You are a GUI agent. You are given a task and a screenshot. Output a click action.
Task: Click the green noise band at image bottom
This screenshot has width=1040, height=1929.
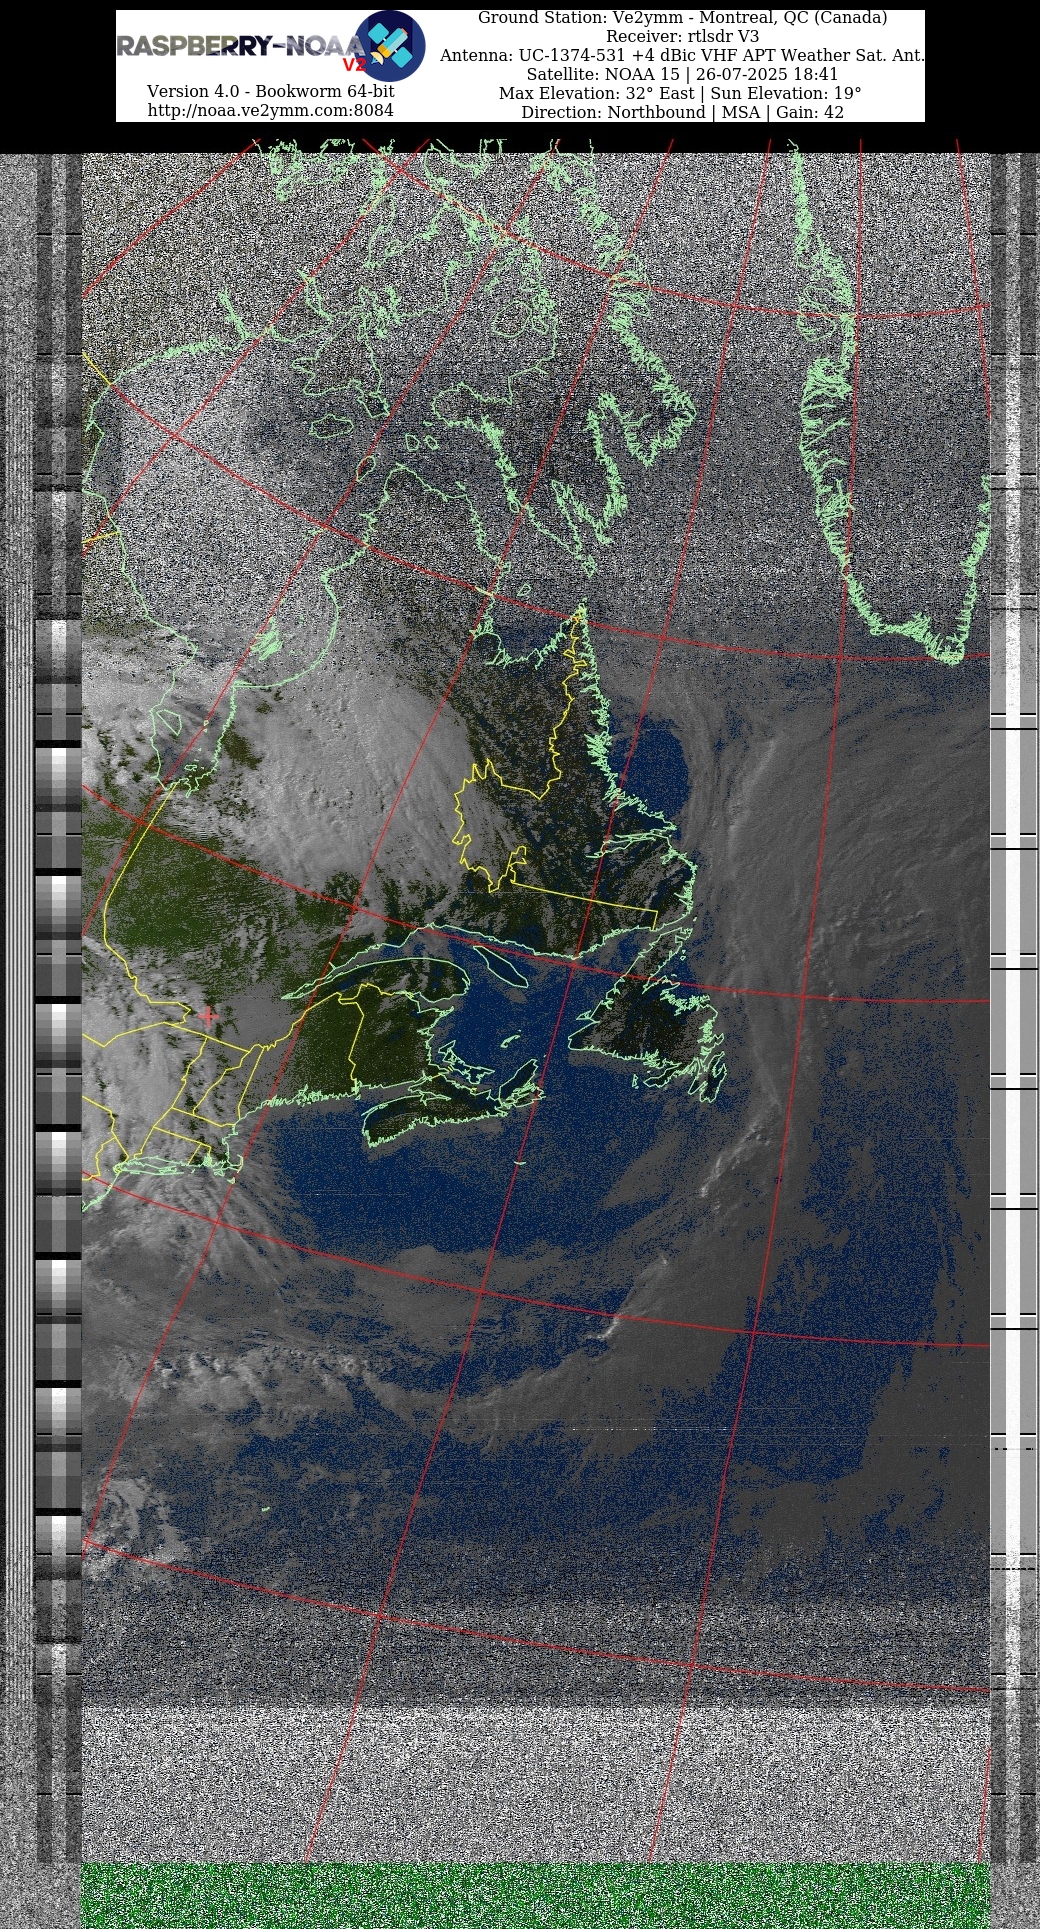tap(535, 1896)
